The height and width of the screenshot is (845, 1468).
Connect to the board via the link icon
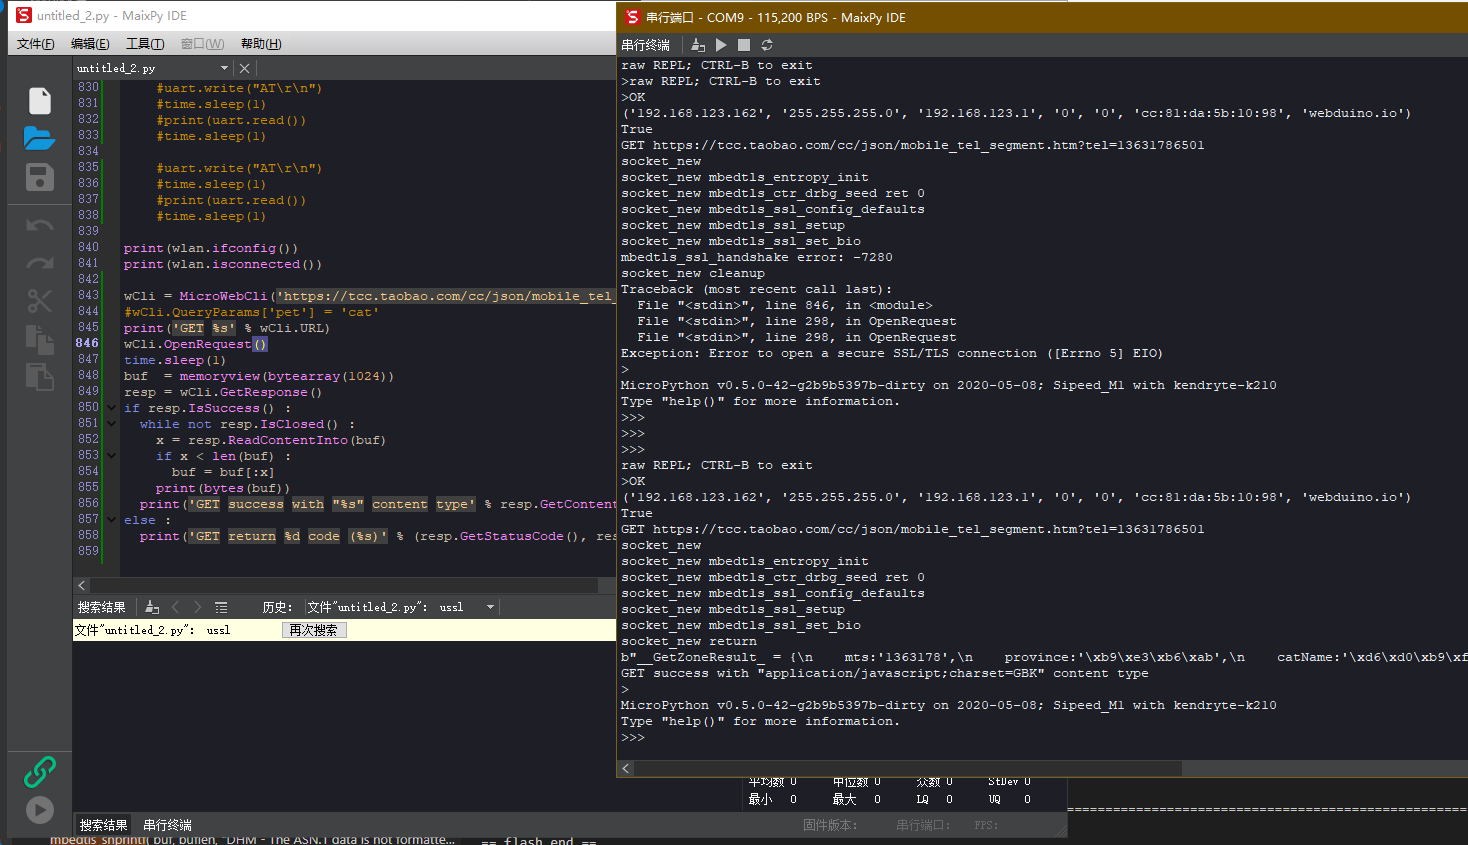click(x=39, y=771)
